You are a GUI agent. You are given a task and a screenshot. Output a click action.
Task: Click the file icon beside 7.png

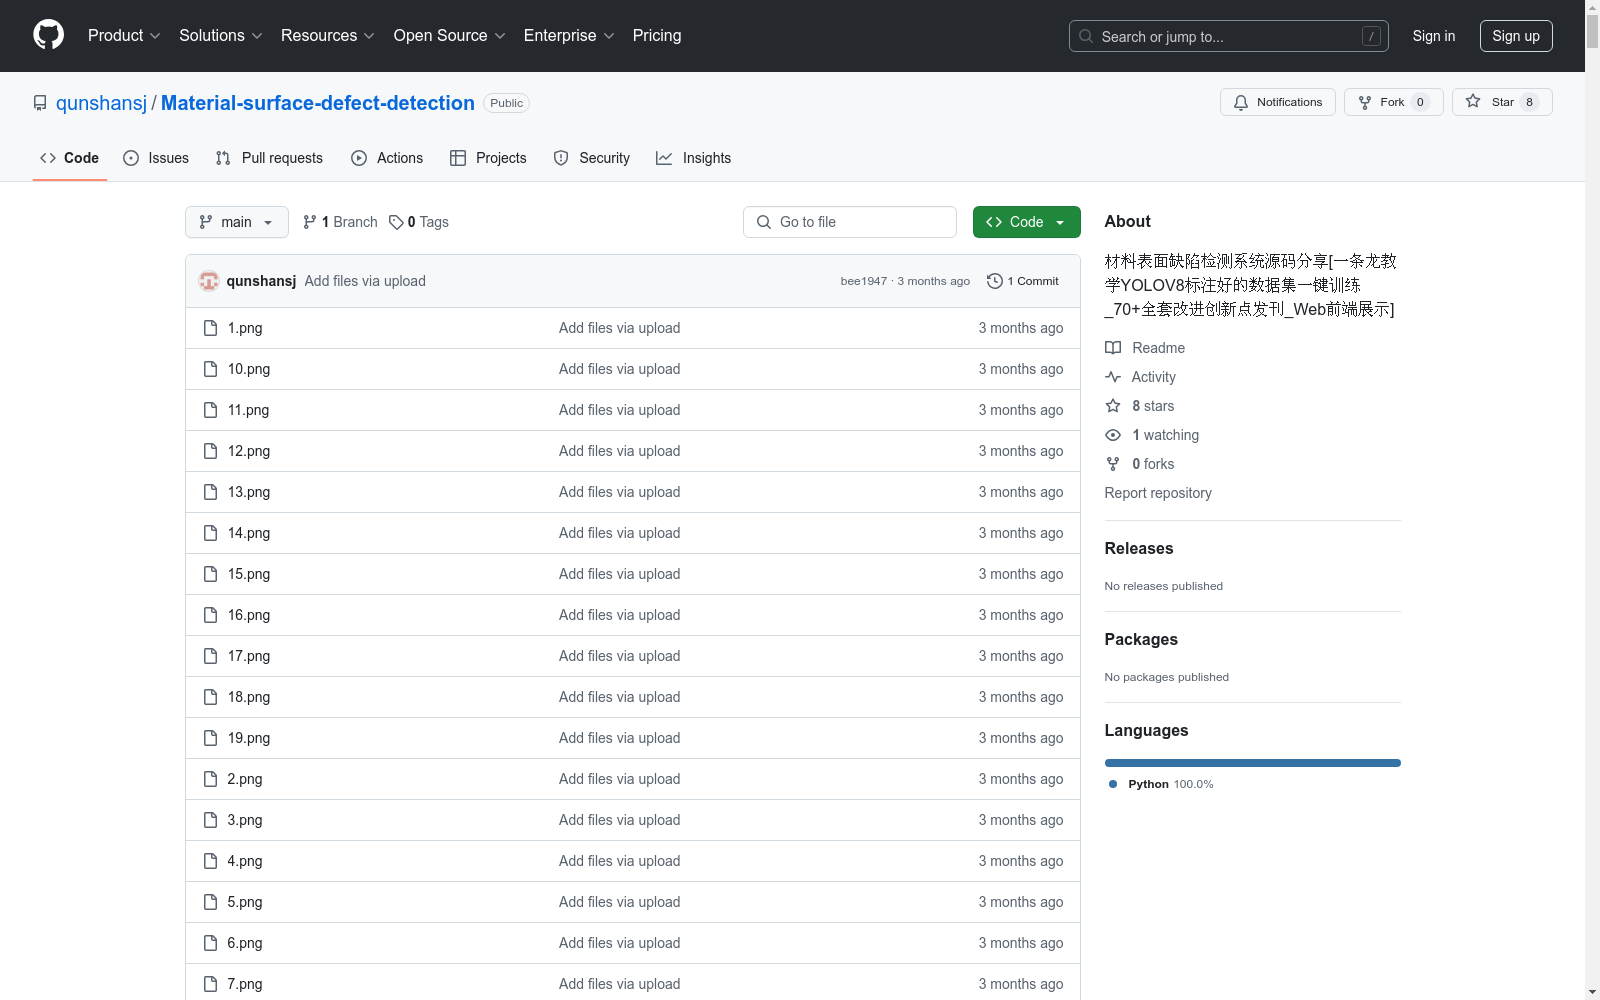[210, 984]
